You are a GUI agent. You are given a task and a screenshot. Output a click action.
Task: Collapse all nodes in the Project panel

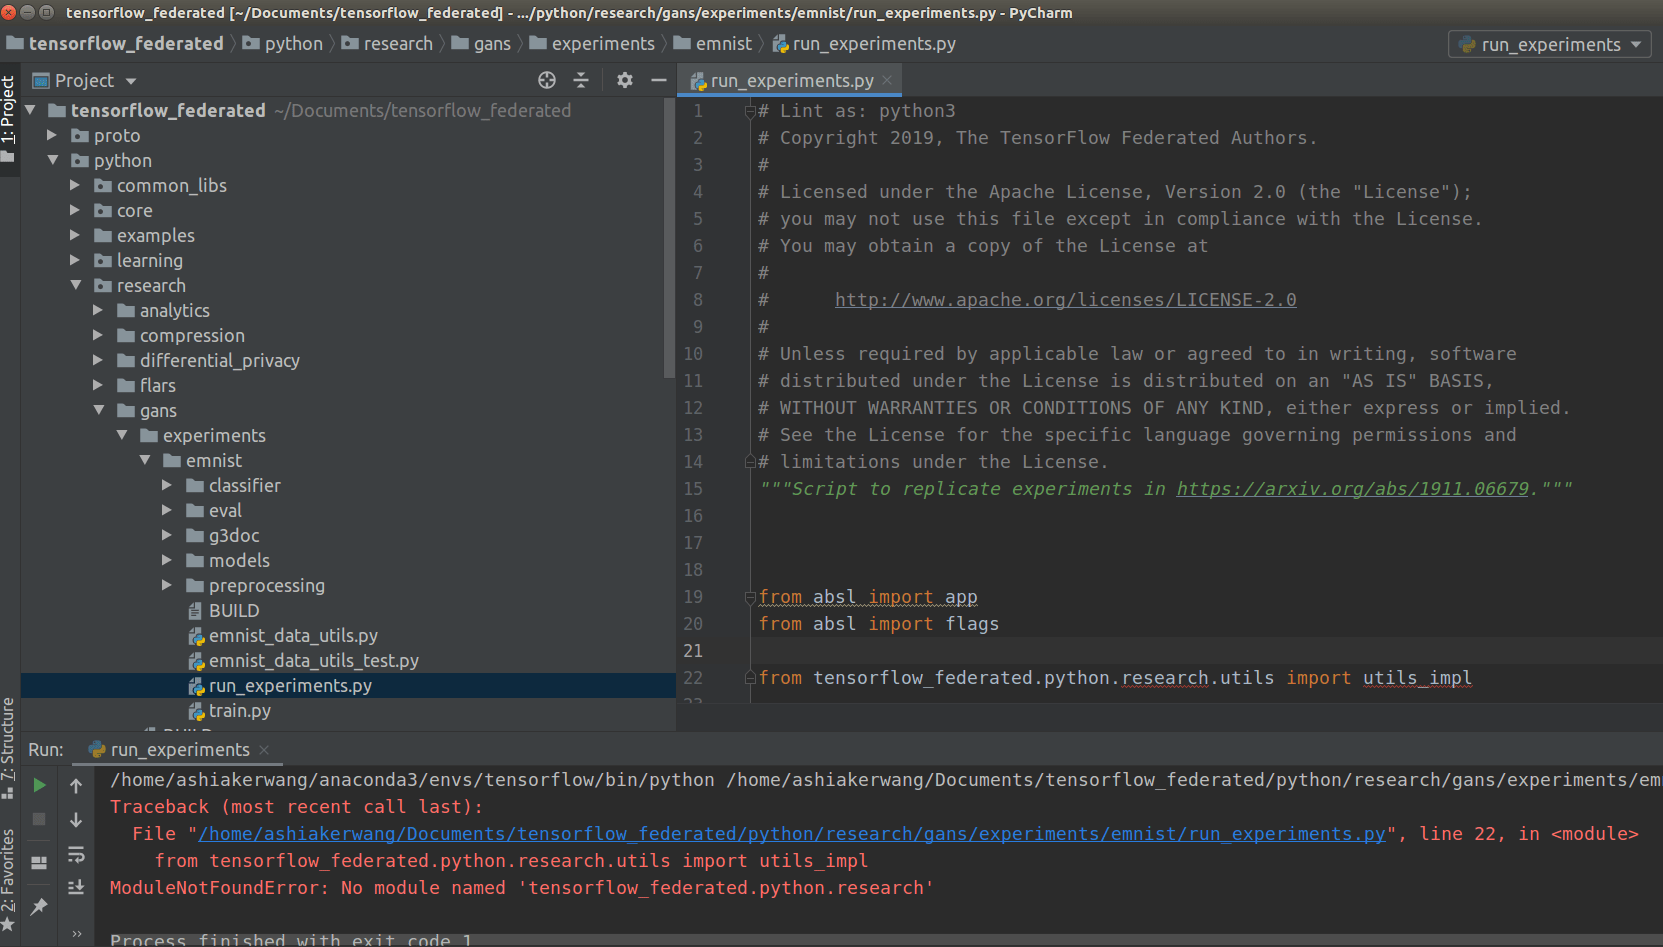coord(581,80)
